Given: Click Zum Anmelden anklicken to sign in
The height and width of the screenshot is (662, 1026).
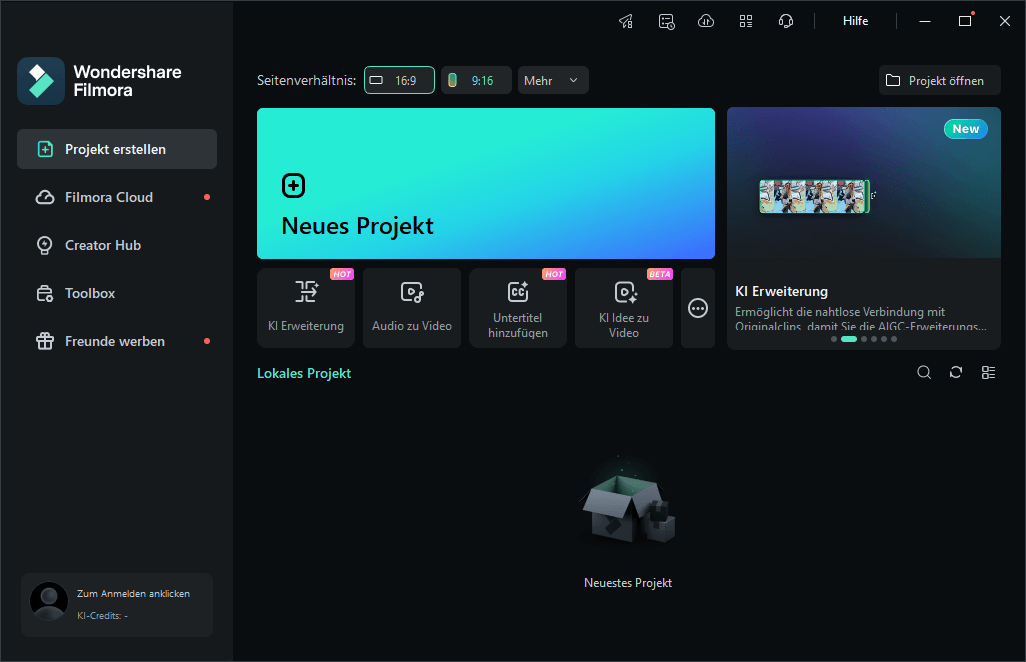Looking at the screenshot, I should coord(133,593).
